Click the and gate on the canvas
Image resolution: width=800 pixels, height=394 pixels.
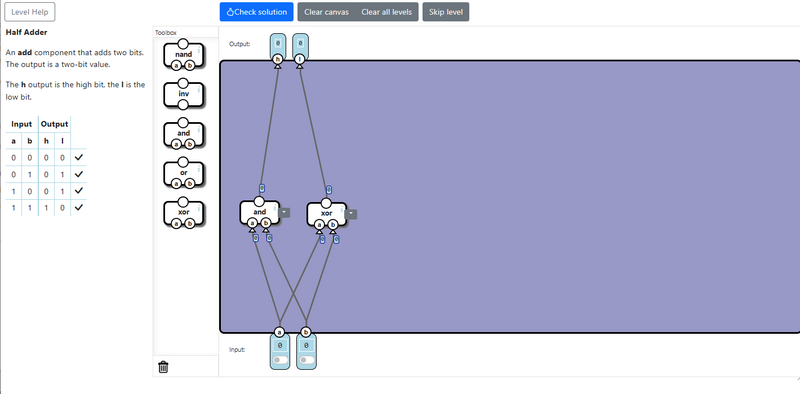260,212
